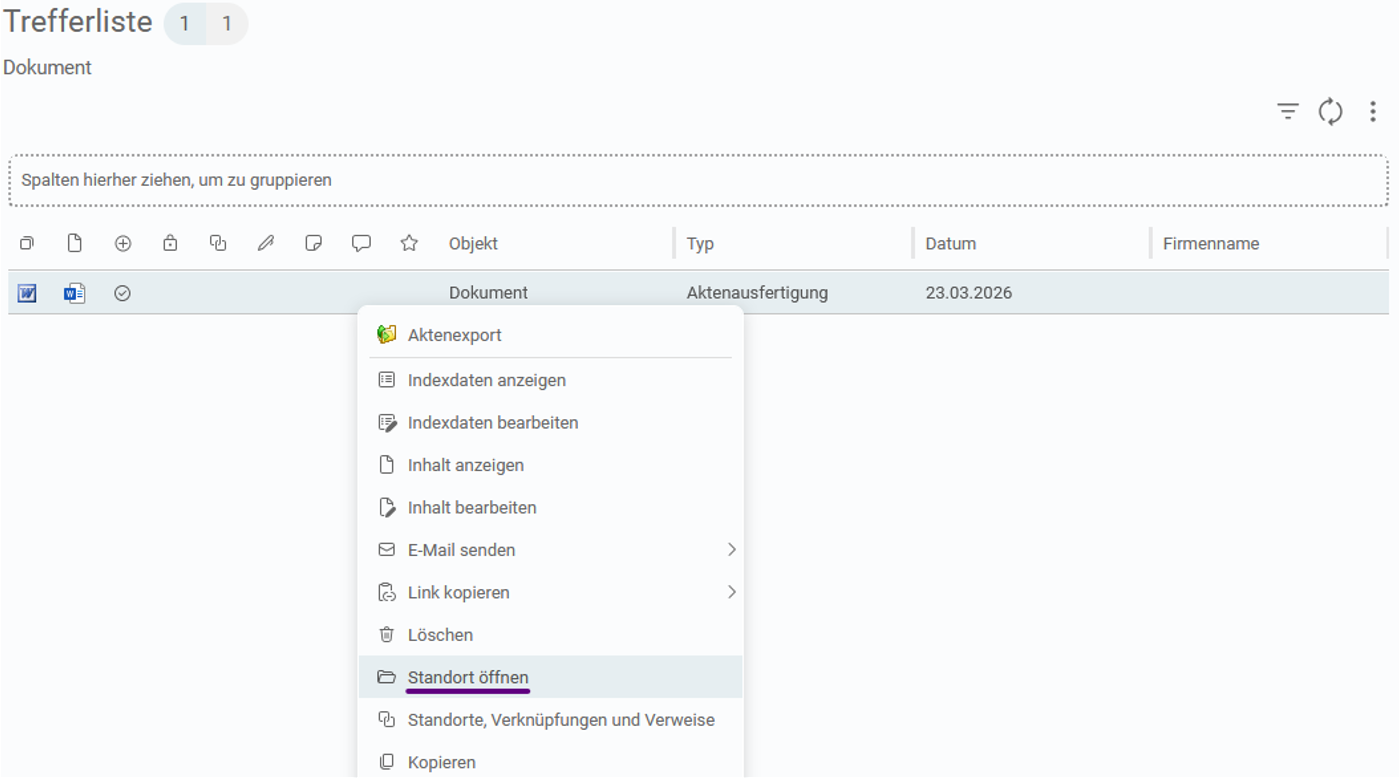
Task: Click the Word icon in the Dokument row
Action: coord(27,293)
